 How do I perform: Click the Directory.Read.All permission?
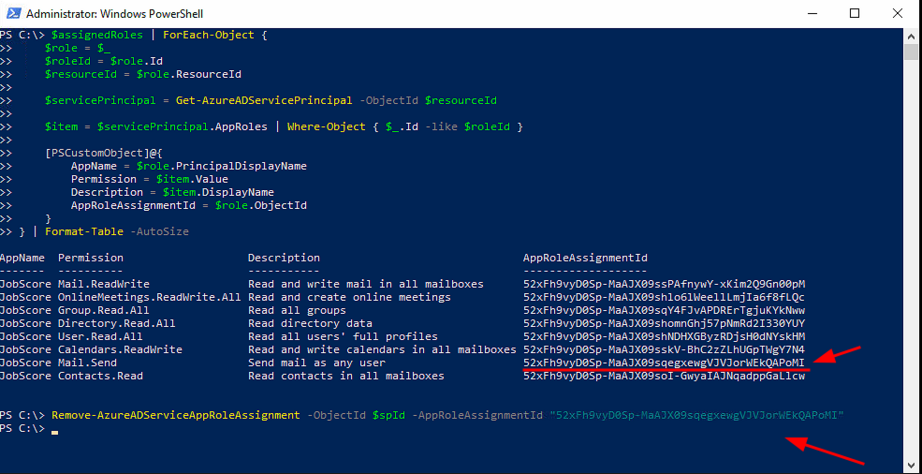pos(116,323)
